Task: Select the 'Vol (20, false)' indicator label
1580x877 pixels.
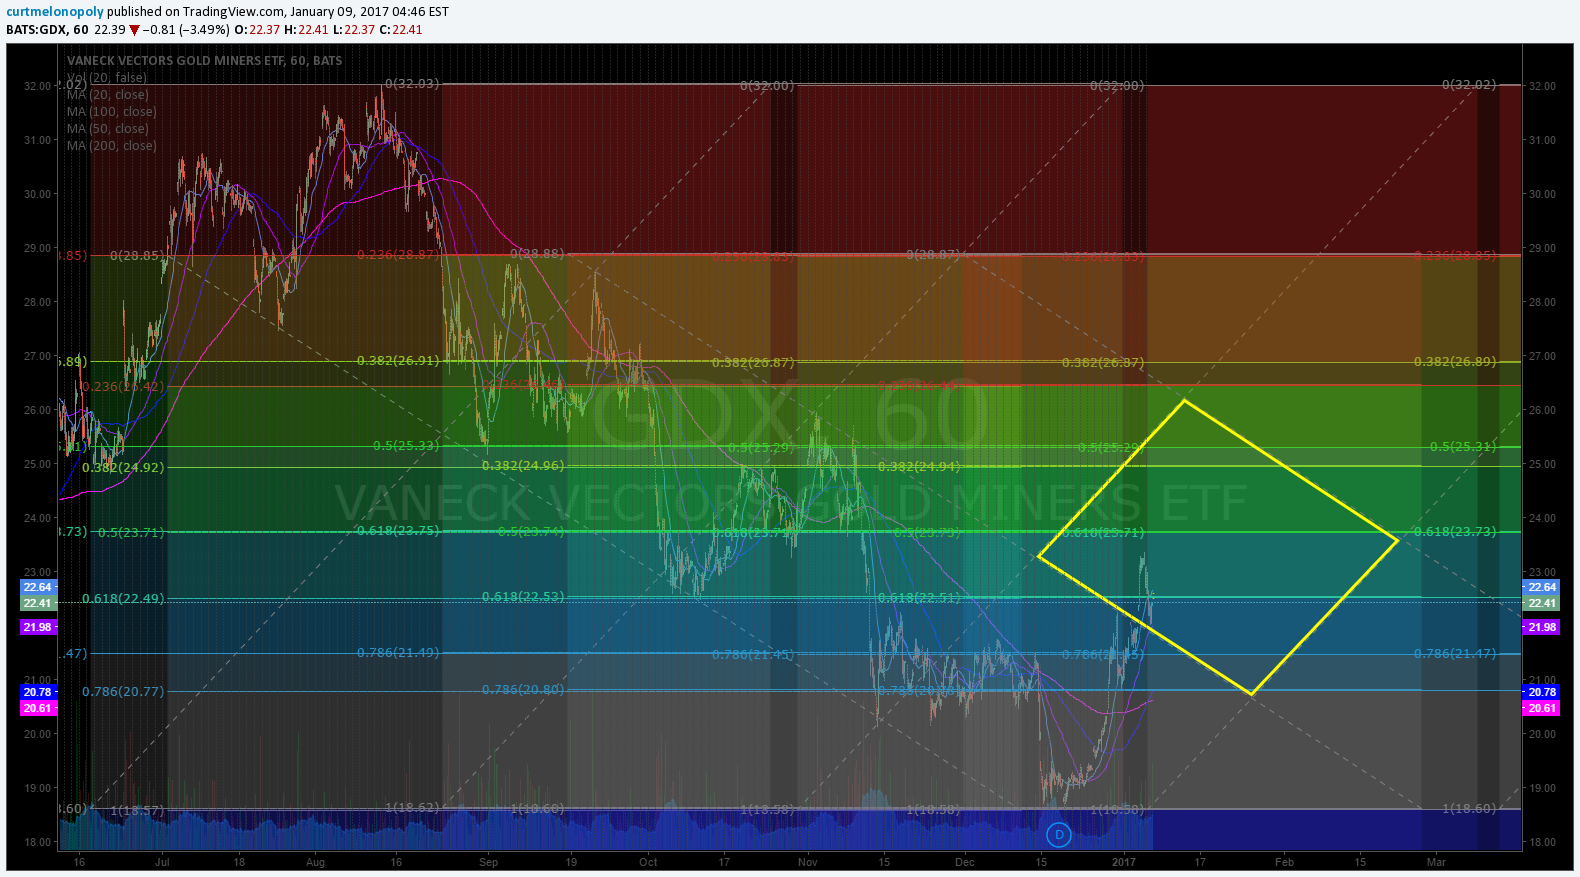Action: (107, 77)
